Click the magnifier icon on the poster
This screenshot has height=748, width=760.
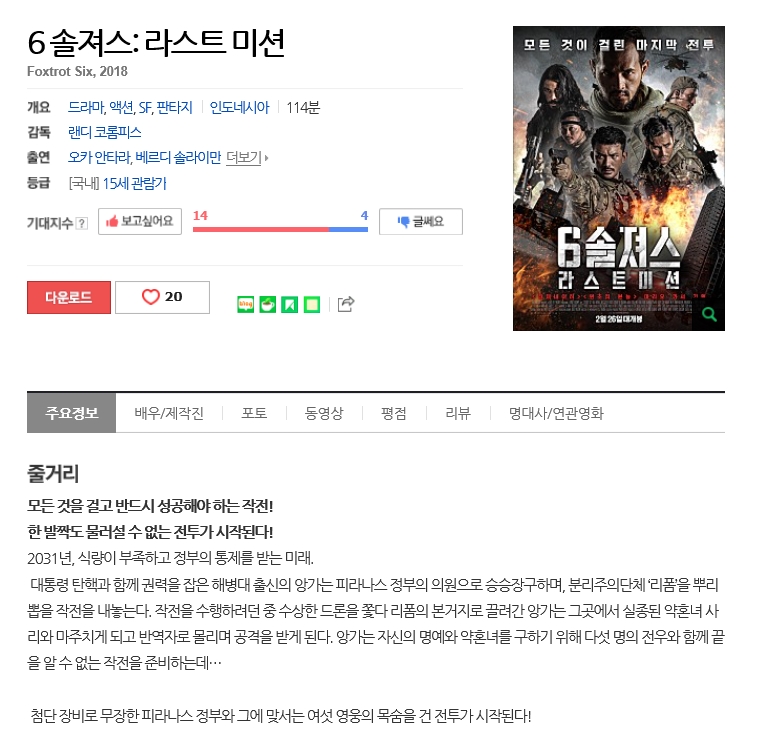click(x=709, y=314)
